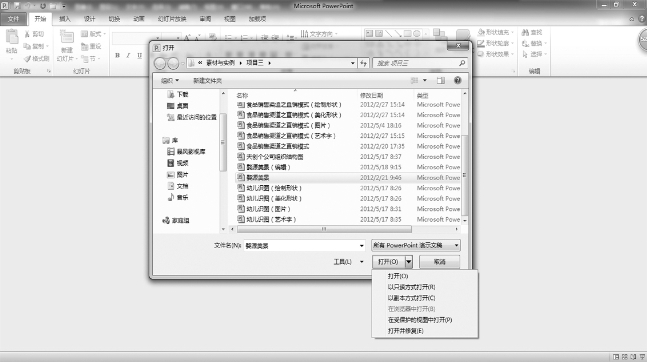Click the magnifier icon in dialog search box

coord(462,63)
